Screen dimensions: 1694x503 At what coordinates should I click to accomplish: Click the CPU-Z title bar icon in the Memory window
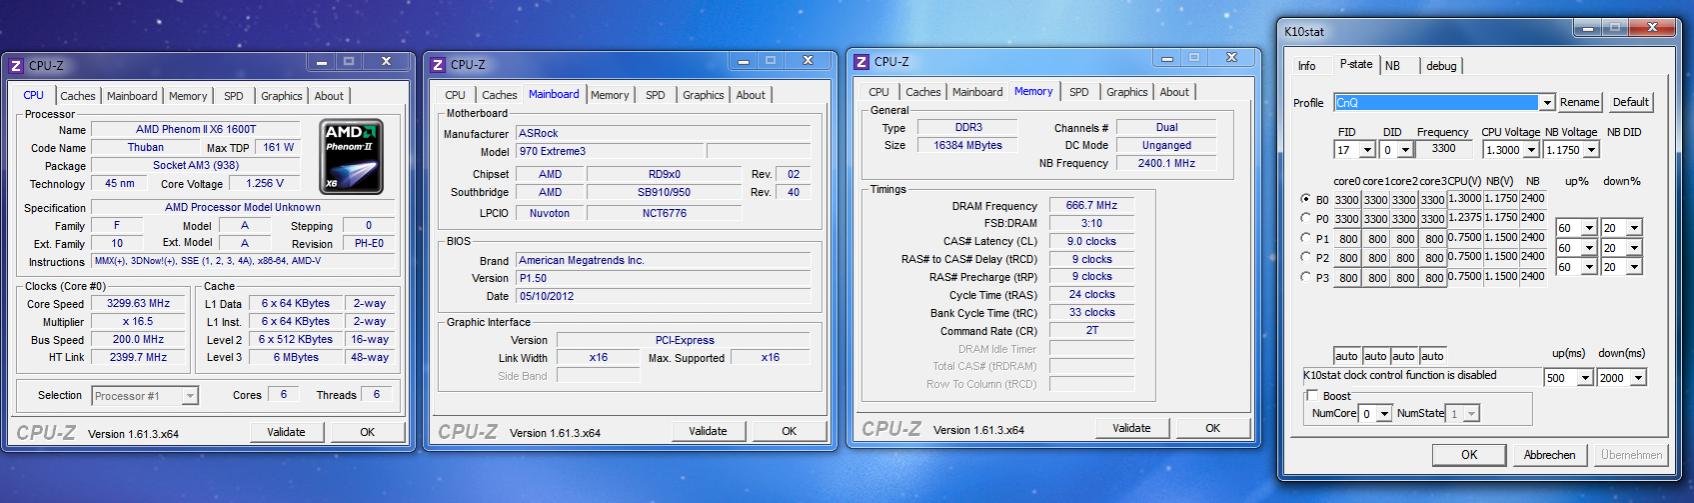861,62
